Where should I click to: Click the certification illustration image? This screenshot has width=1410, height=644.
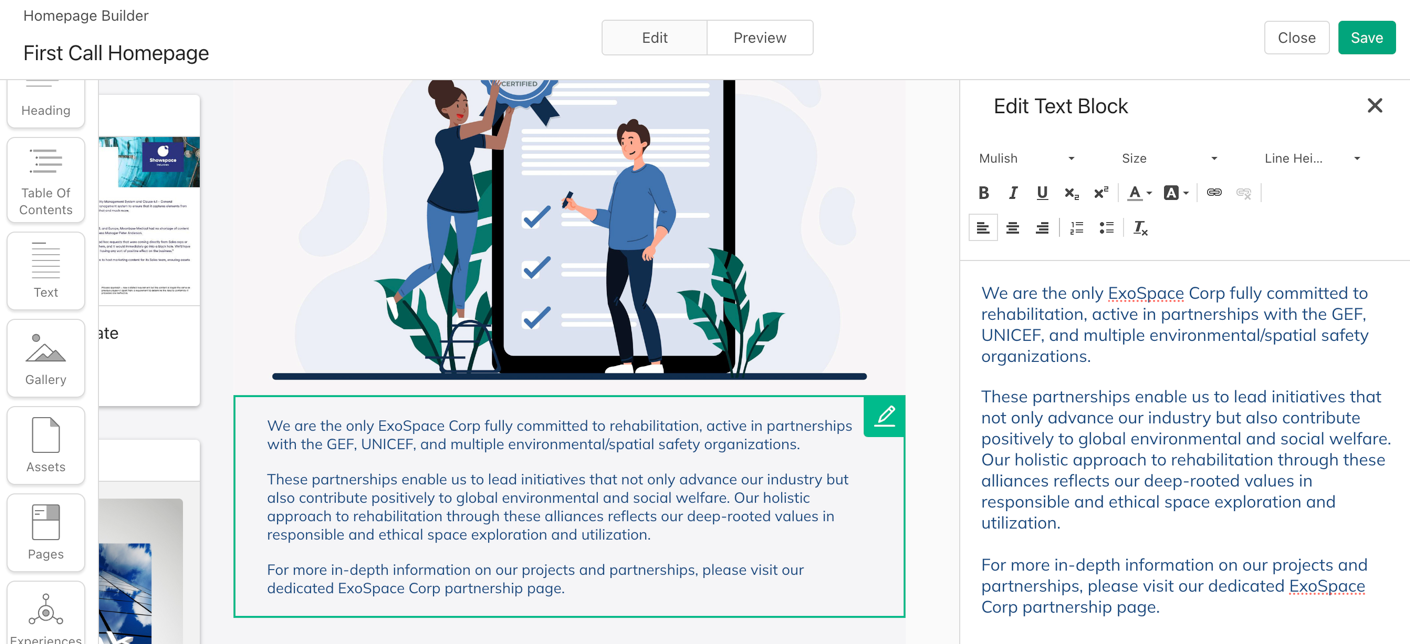(569, 230)
